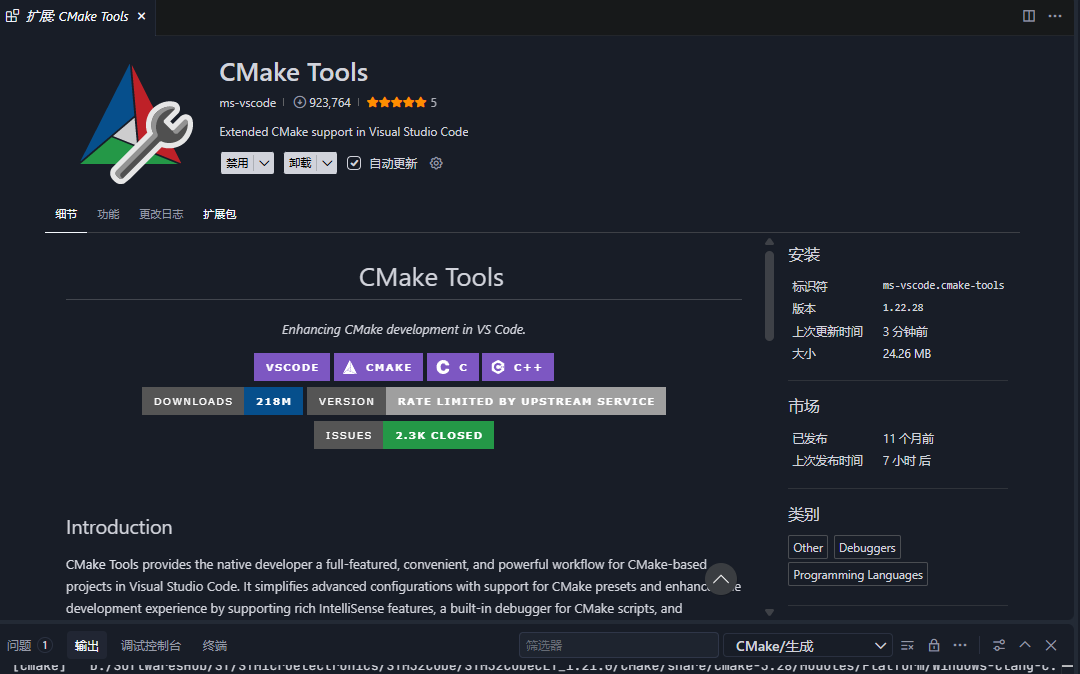Switch to the 终端 panel tab
Image resolution: width=1080 pixels, height=674 pixels.
click(215, 645)
